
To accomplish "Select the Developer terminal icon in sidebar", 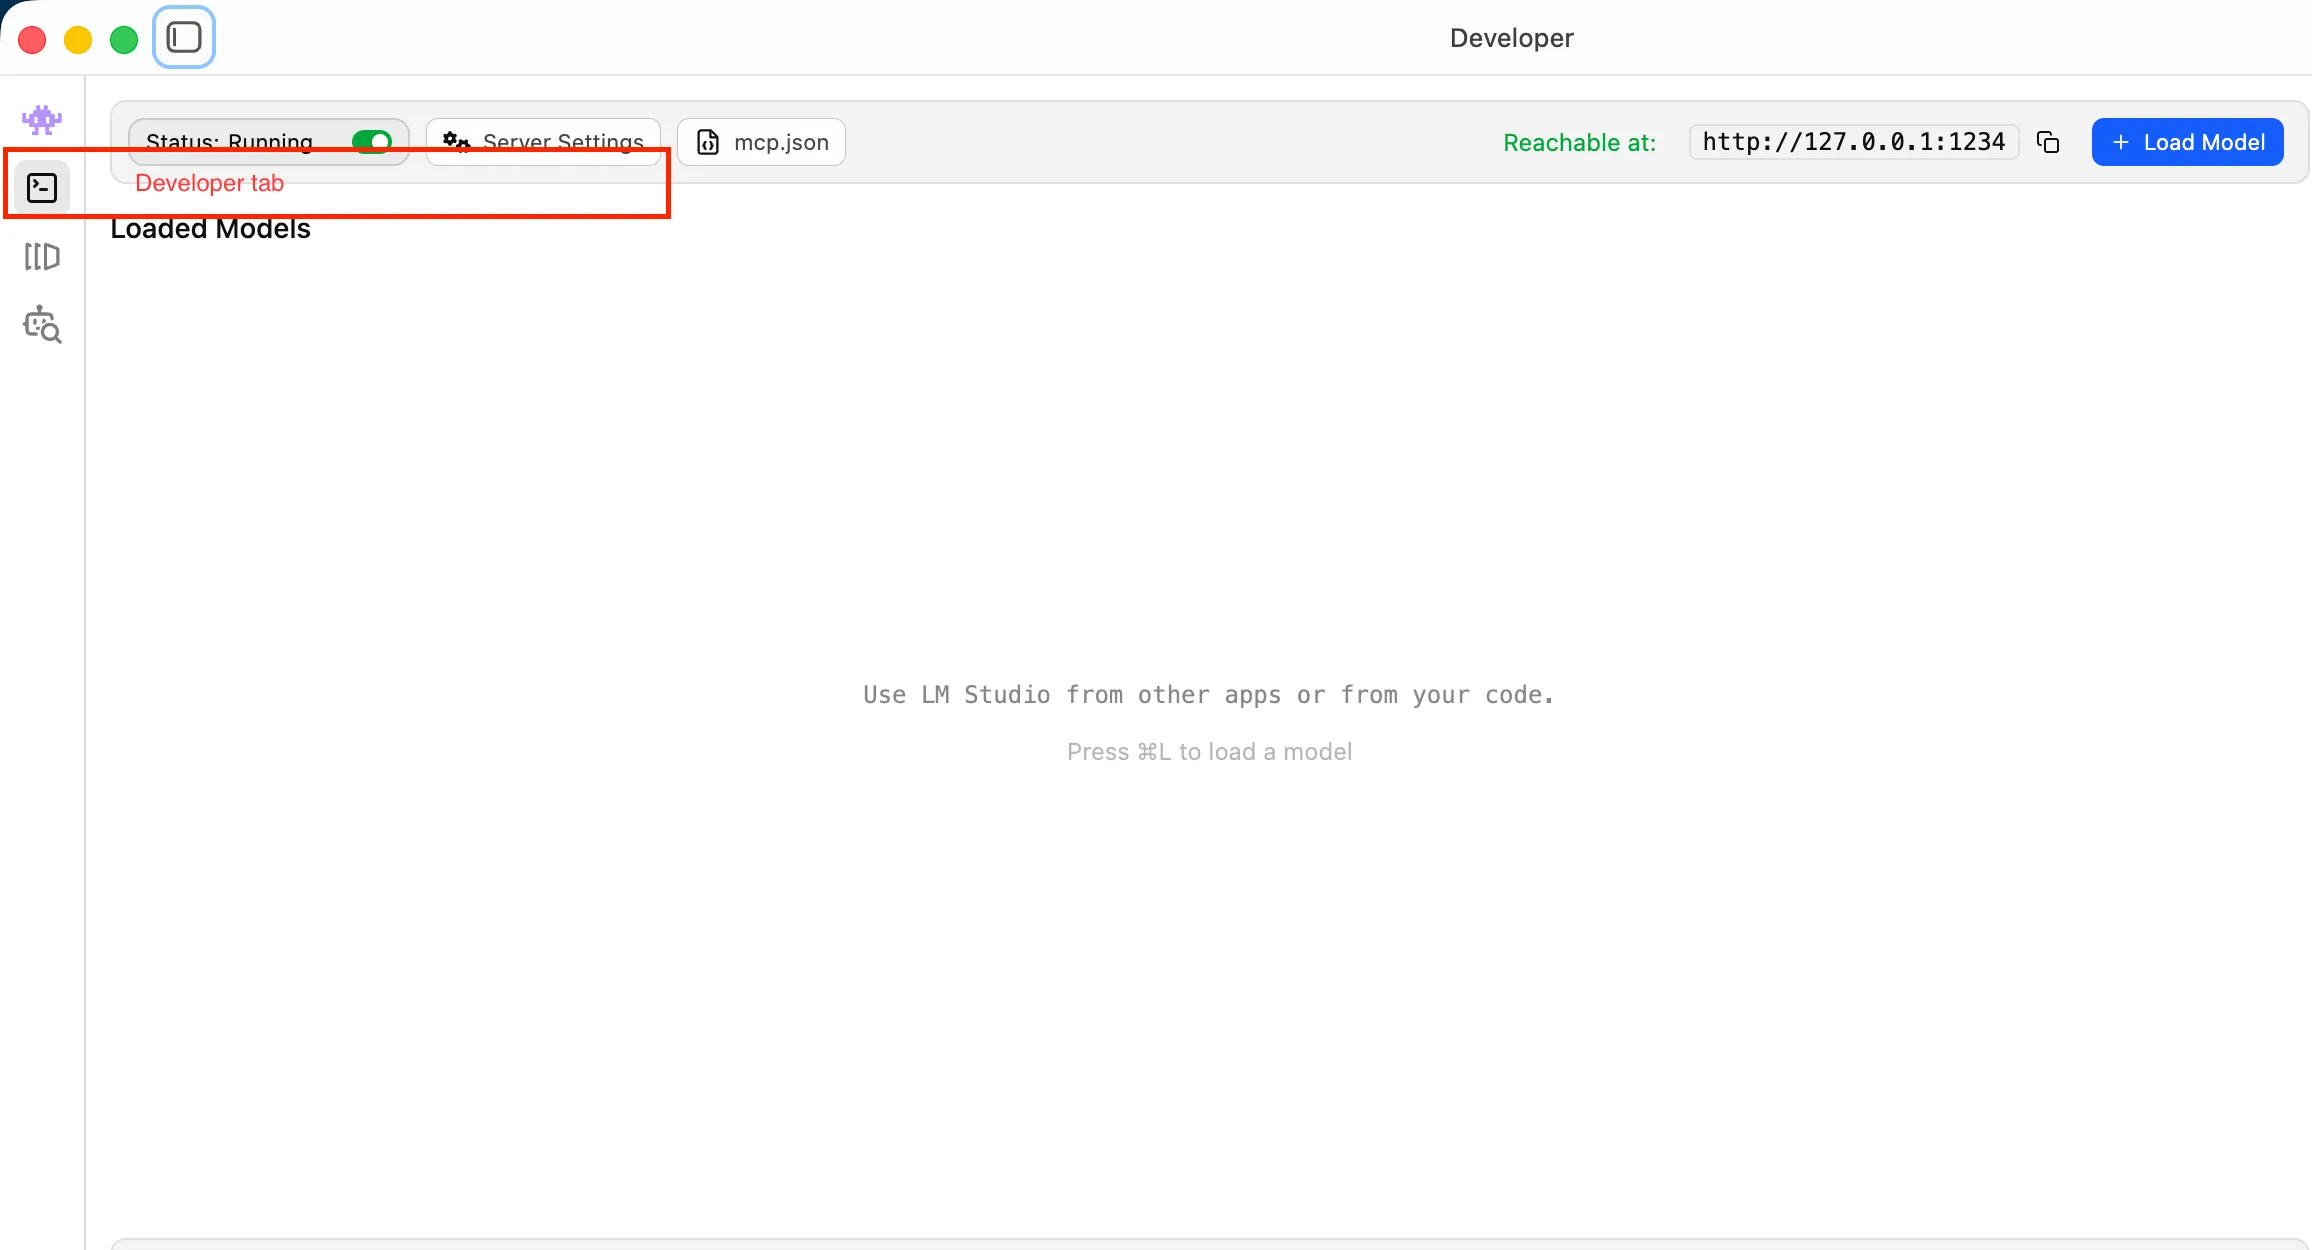I will (x=42, y=188).
